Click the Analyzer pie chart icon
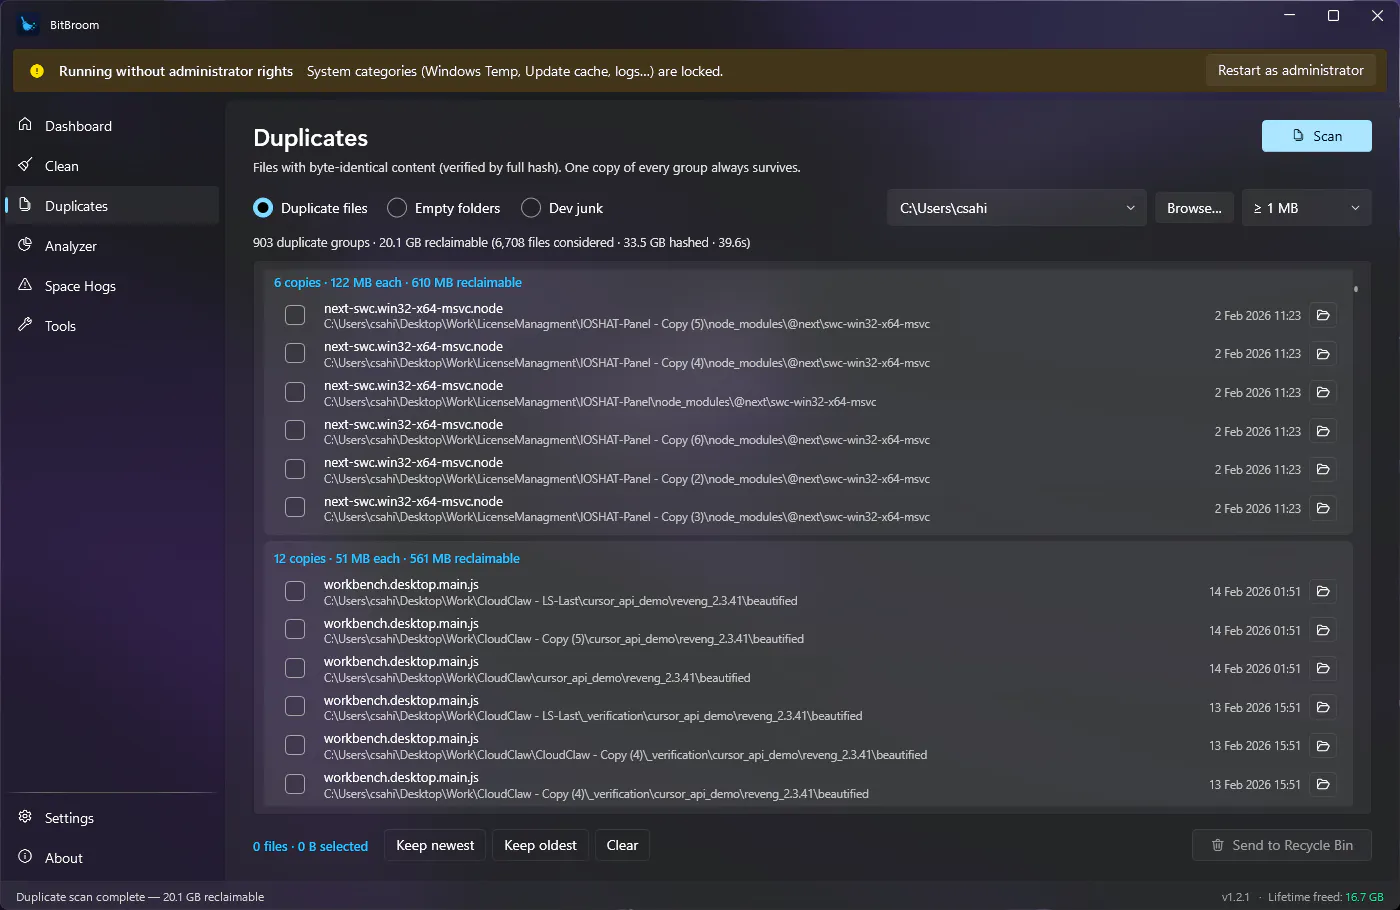Viewport: 1400px width, 910px height. point(25,245)
